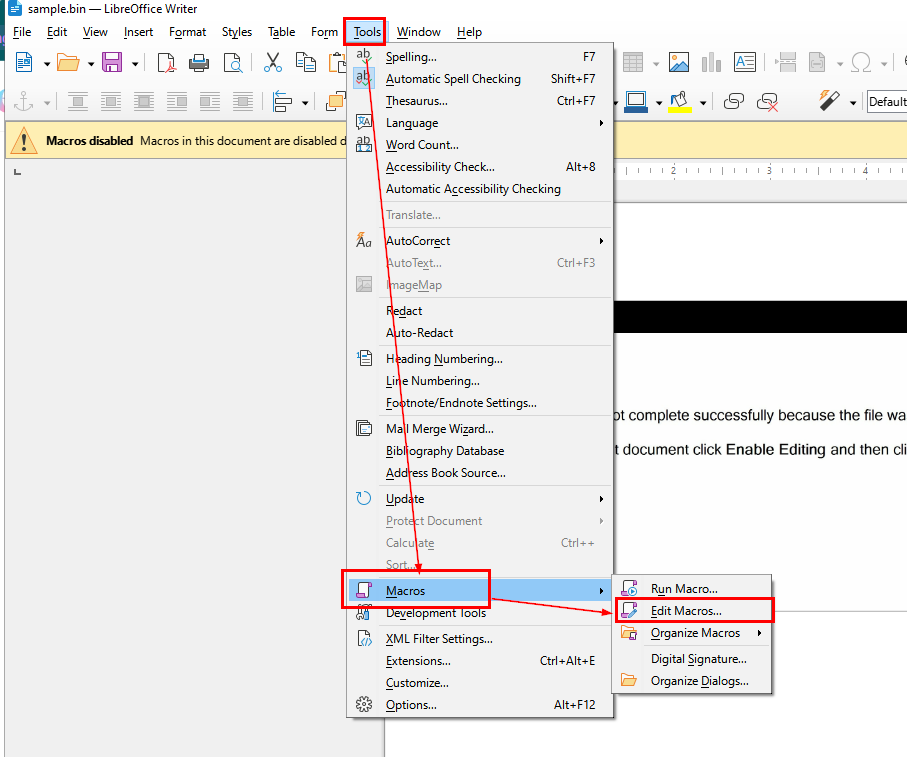Open the Save button dropdown arrow
The image size is (907, 757).
coord(134,63)
